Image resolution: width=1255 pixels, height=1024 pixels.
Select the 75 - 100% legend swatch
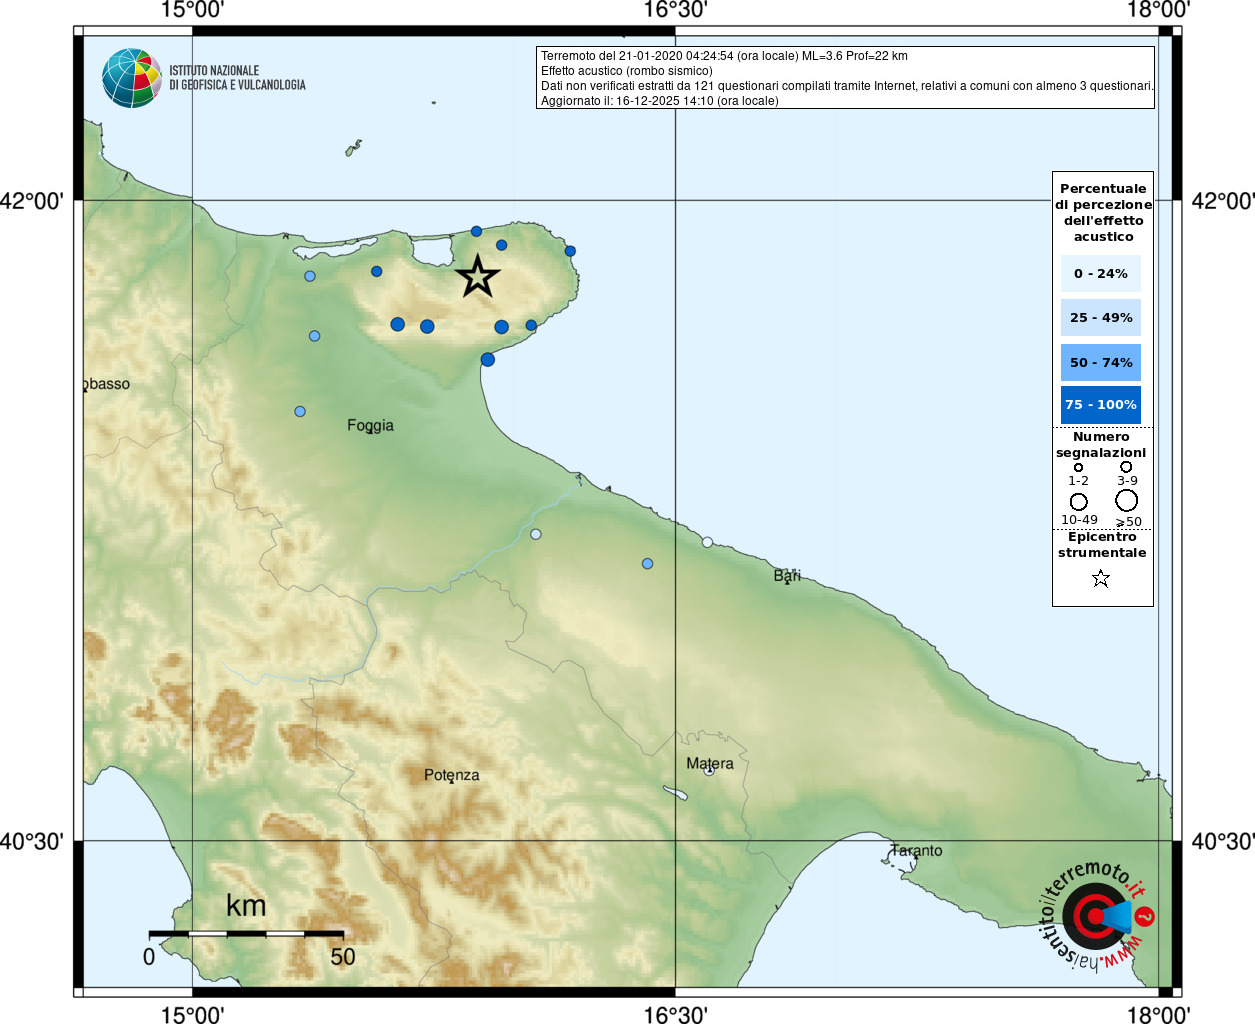[x=1100, y=405]
